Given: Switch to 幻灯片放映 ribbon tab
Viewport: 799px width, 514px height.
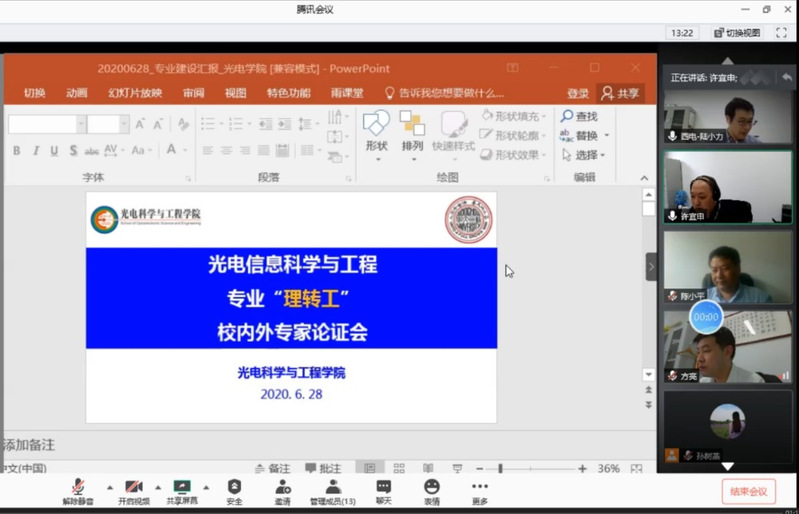Looking at the screenshot, I should click(135, 93).
